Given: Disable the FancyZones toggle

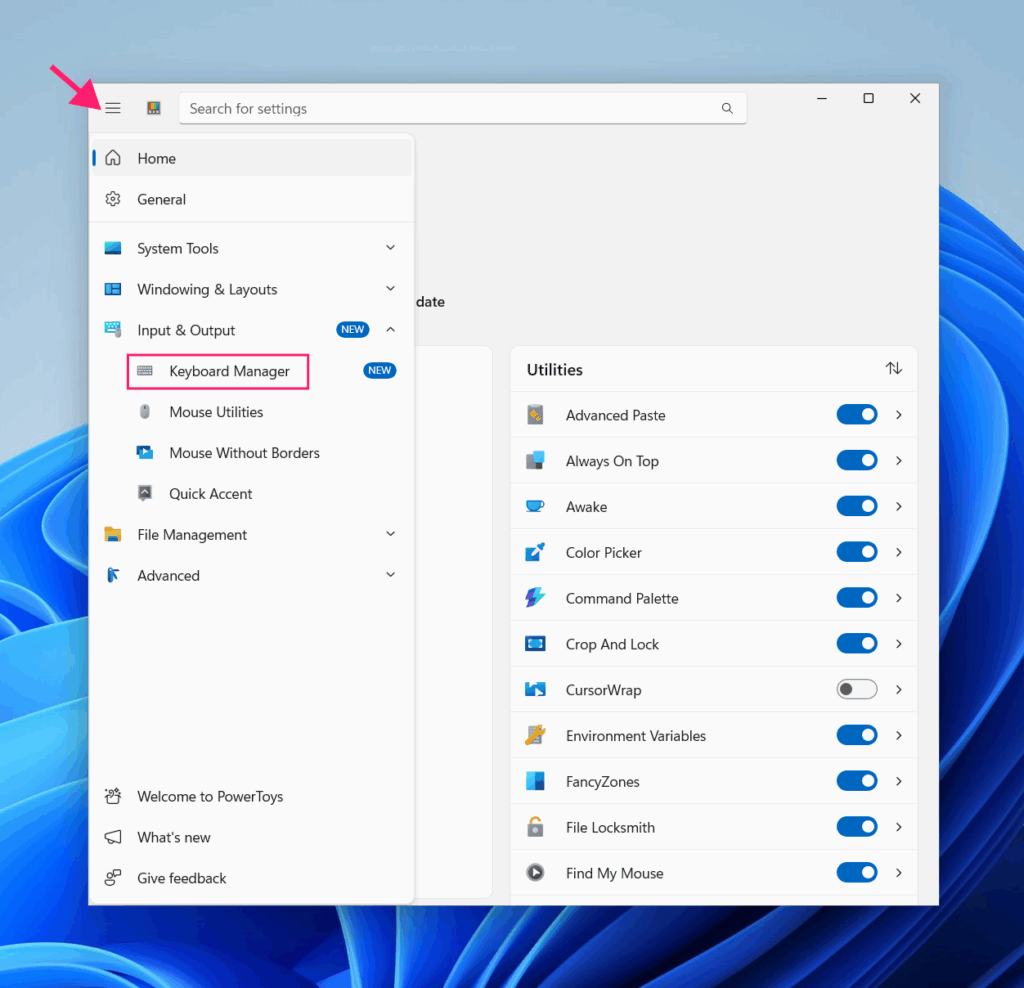Looking at the screenshot, I should [857, 781].
